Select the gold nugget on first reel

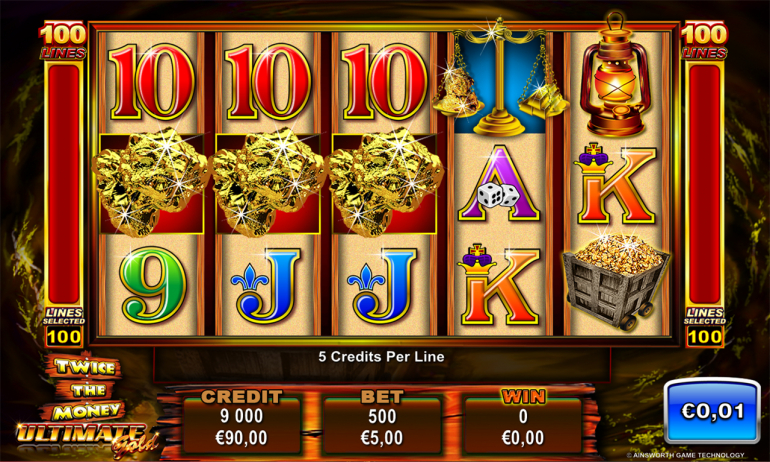click(x=150, y=181)
